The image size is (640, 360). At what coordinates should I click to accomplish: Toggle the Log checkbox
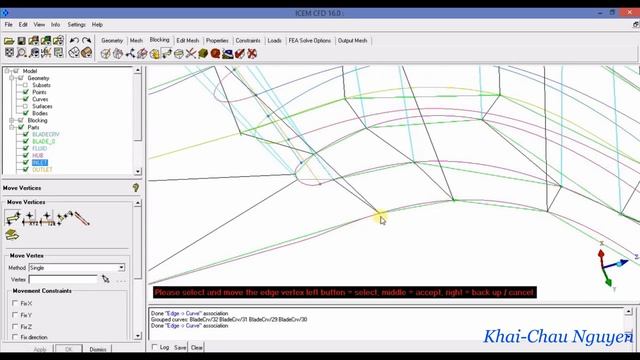point(154,347)
